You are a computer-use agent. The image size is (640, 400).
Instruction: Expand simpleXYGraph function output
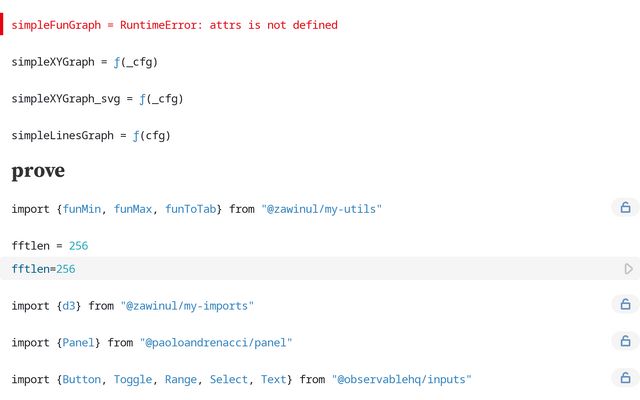click(x=136, y=62)
